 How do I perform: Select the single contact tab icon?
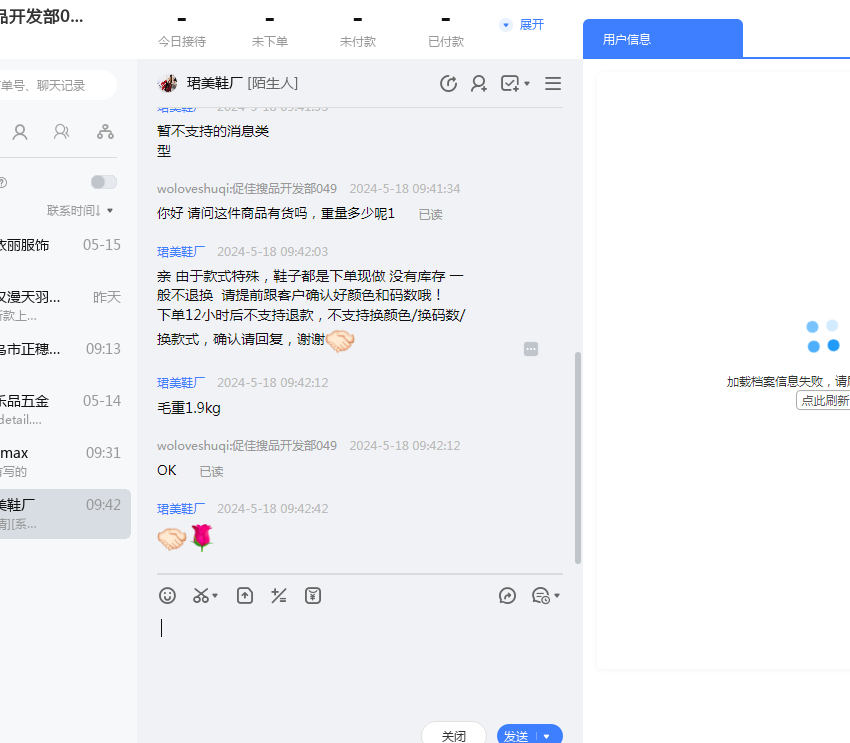pyautogui.click(x=20, y=131)
